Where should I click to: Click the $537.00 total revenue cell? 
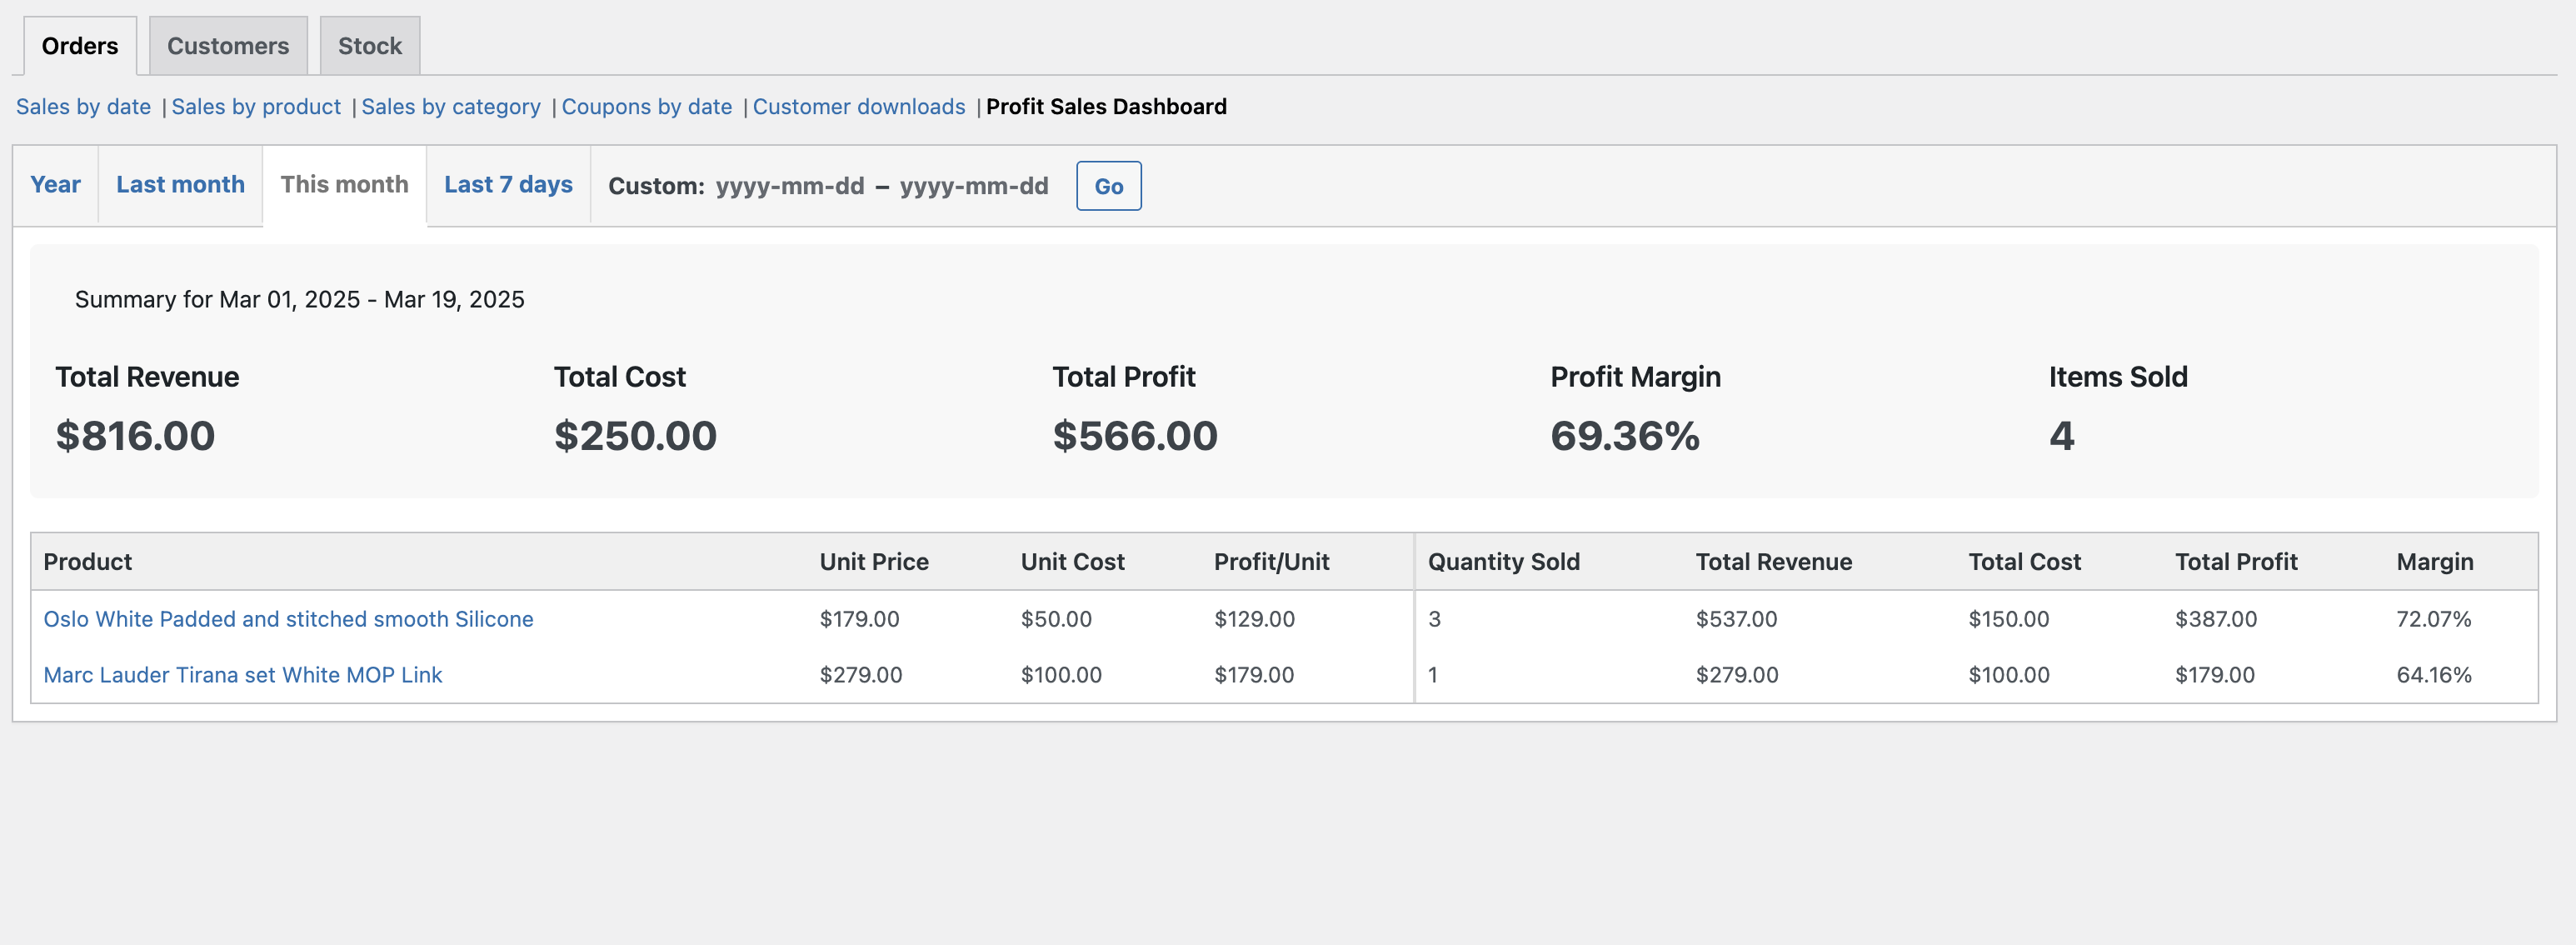(1736, 619)
